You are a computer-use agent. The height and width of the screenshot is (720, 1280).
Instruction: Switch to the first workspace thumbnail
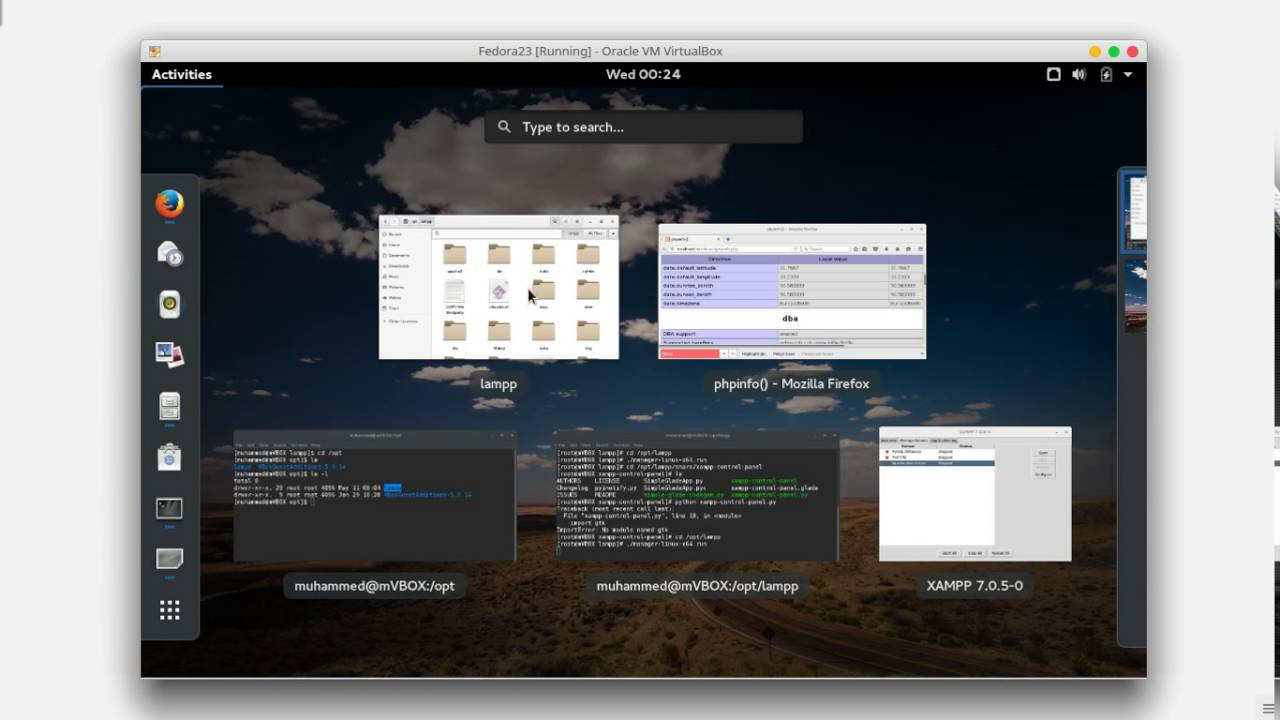click(1134, 213)
